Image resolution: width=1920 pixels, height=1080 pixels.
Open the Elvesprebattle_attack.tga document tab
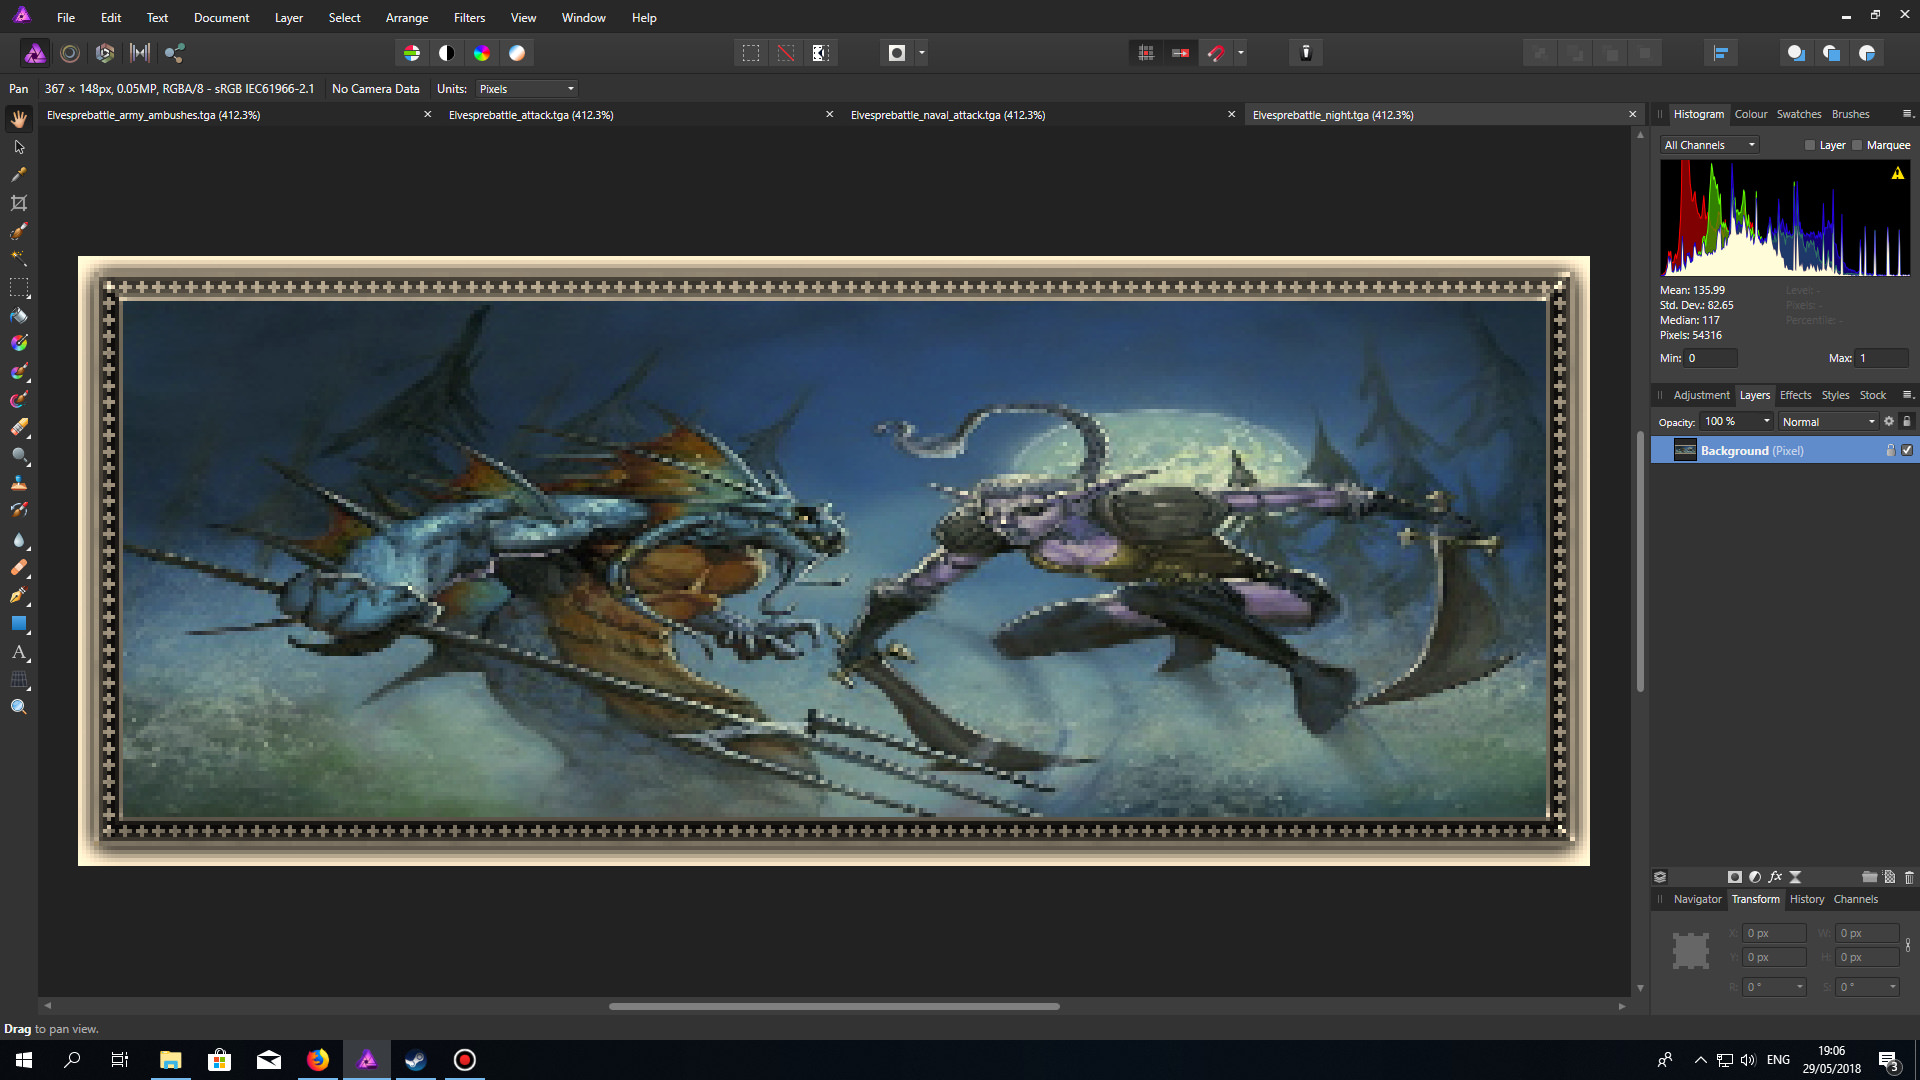point(531,115)
